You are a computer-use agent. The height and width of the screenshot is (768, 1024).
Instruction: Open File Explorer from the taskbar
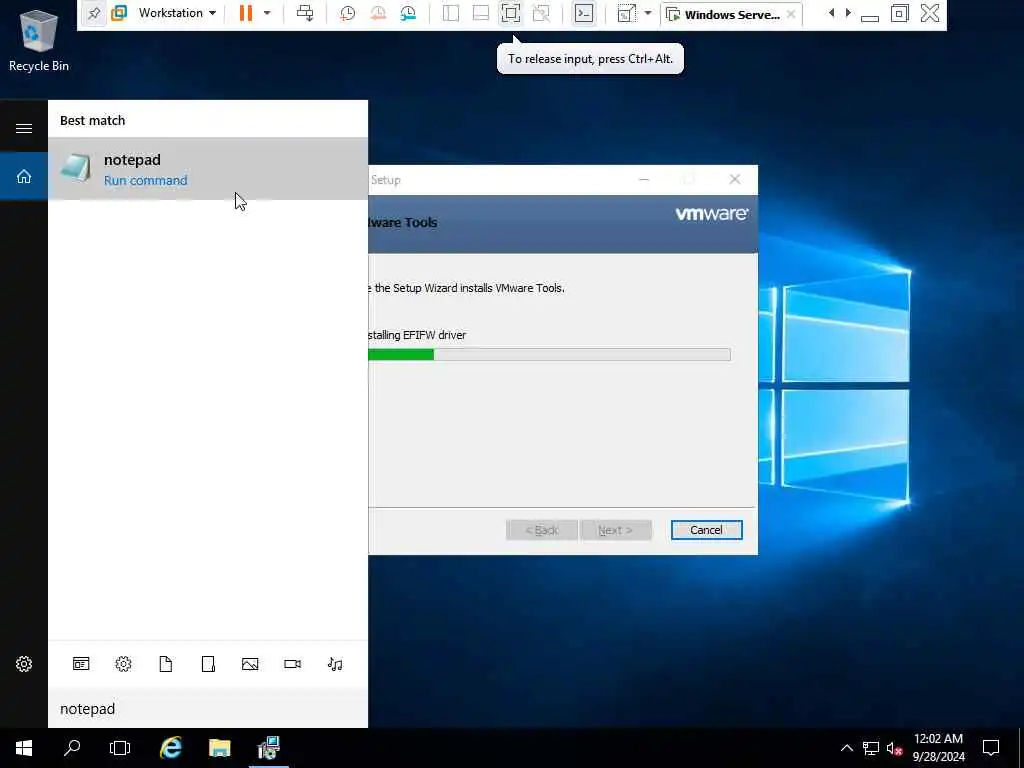(x=219, y=748)
